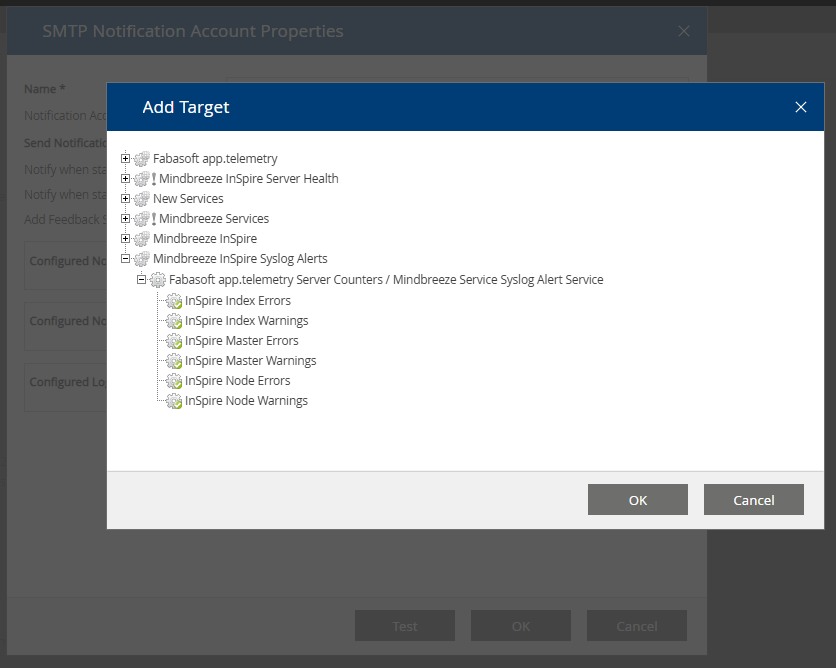
Task: Confirm the Add Target dialog with OK
Action: point(637,500)
